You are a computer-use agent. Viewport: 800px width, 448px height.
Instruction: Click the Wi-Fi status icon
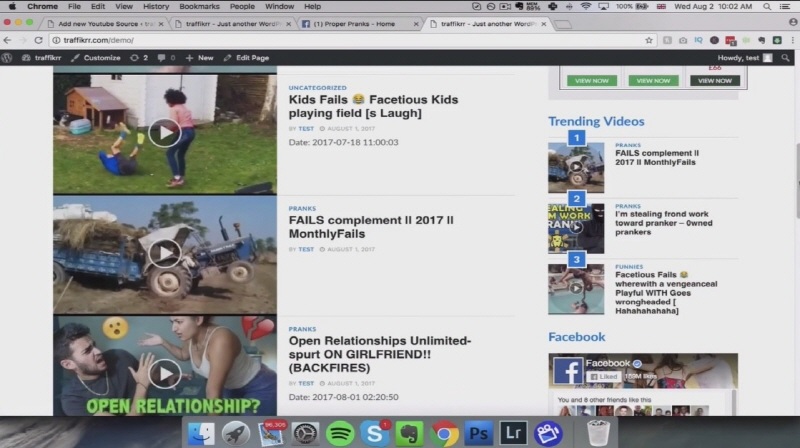pyautogui.click(x=586, y=7)
